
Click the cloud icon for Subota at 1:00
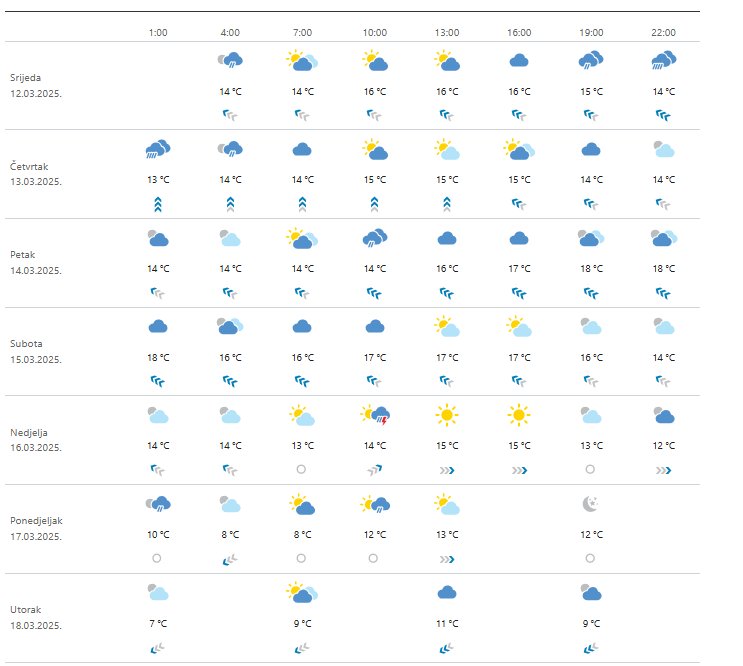158,326
